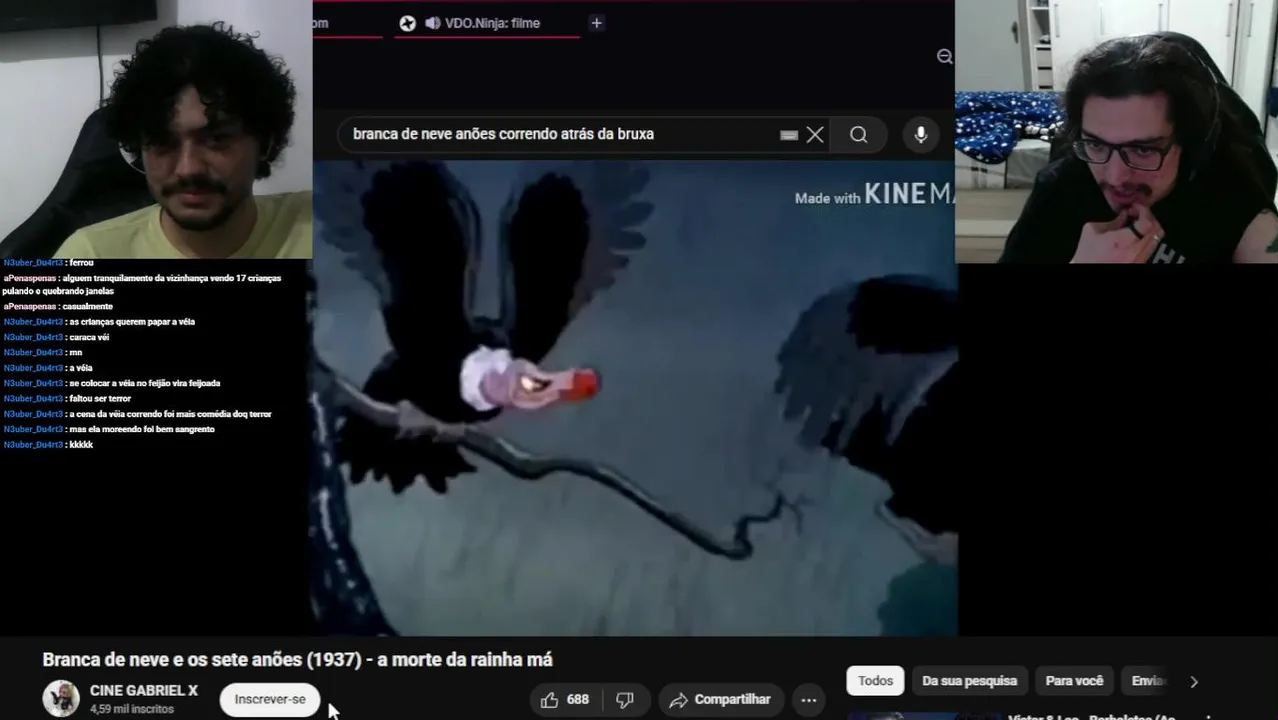
Task: Click the Snow White video player
Action: click(x=635, y=397)
